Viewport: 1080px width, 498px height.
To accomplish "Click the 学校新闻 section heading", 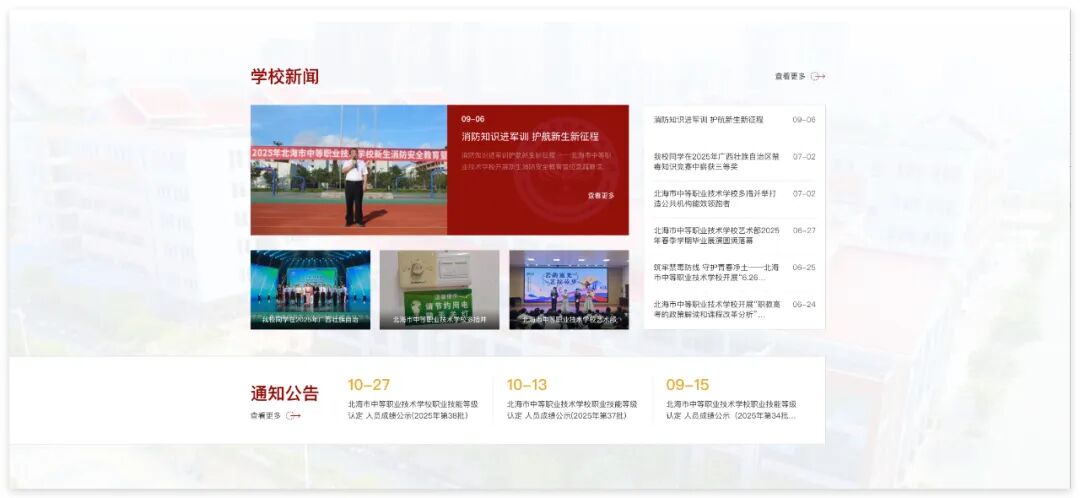I will pyautogui.click(x=285, y=77).
